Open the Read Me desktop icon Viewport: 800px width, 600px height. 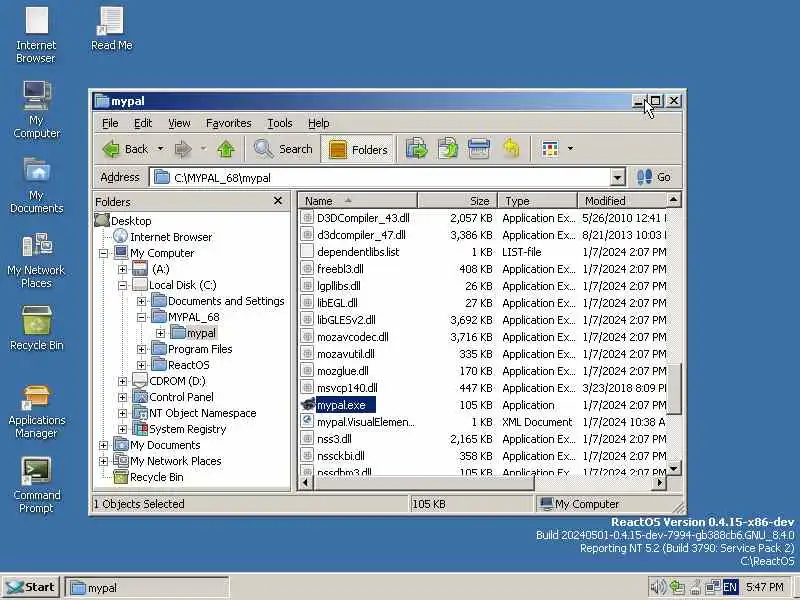click(111, 29)
